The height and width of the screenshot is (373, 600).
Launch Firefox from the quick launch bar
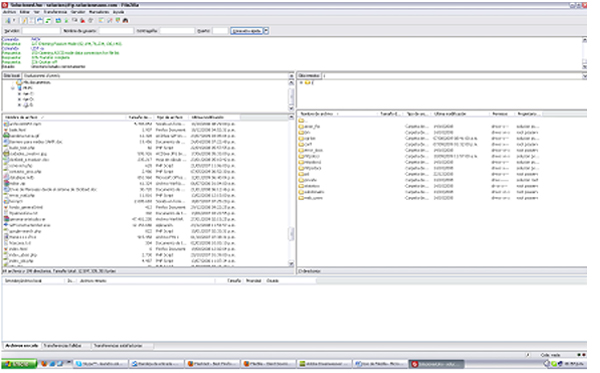44,364
